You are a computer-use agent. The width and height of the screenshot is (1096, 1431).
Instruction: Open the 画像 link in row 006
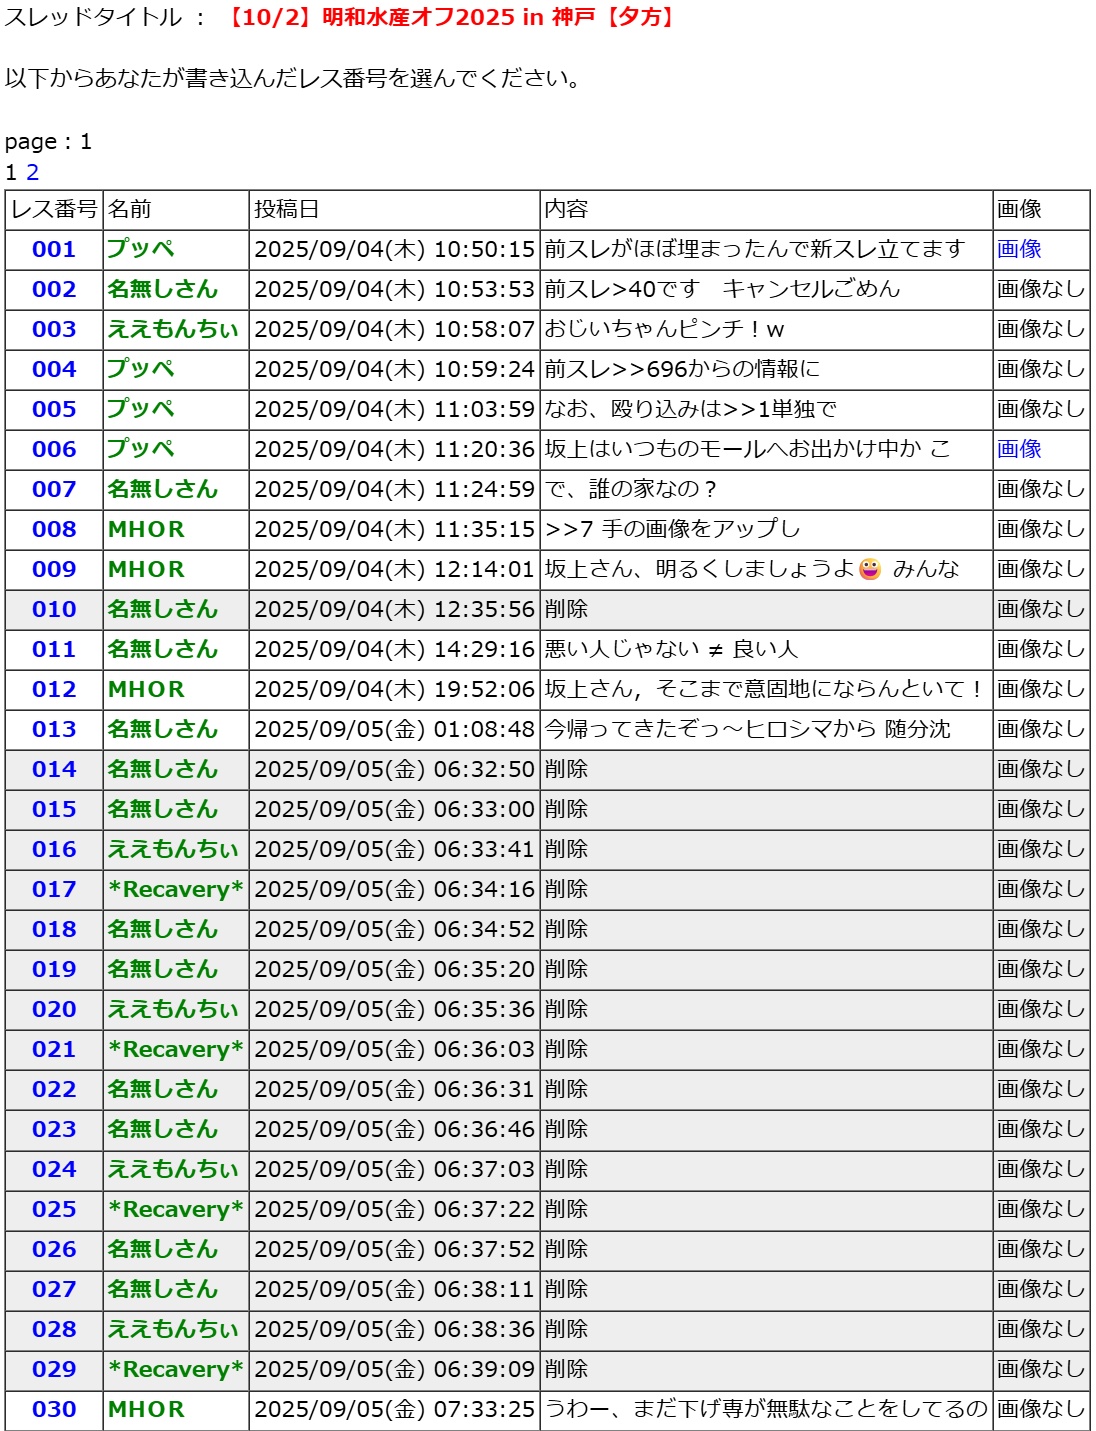tap(1018, 450)
